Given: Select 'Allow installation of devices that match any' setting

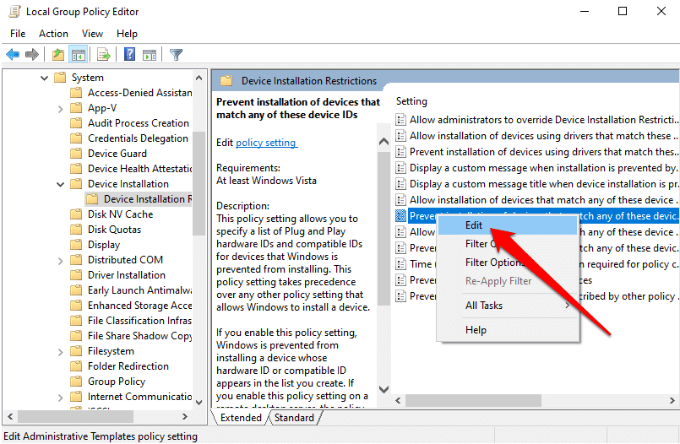Looking at the screenshot, I should click(543, 200).
